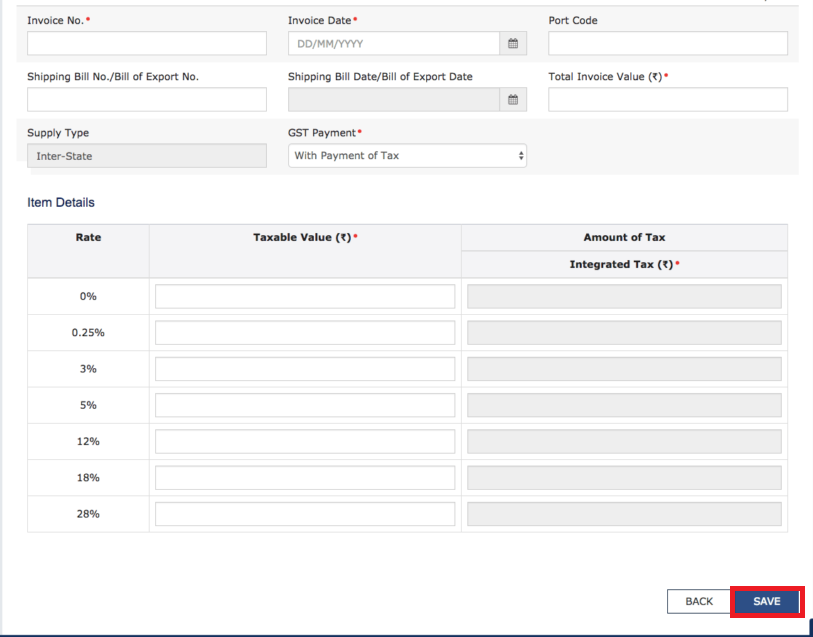813x637 pixels.
Task: Focus the Total Invoice Value field
Action: [x=668, y=100]
